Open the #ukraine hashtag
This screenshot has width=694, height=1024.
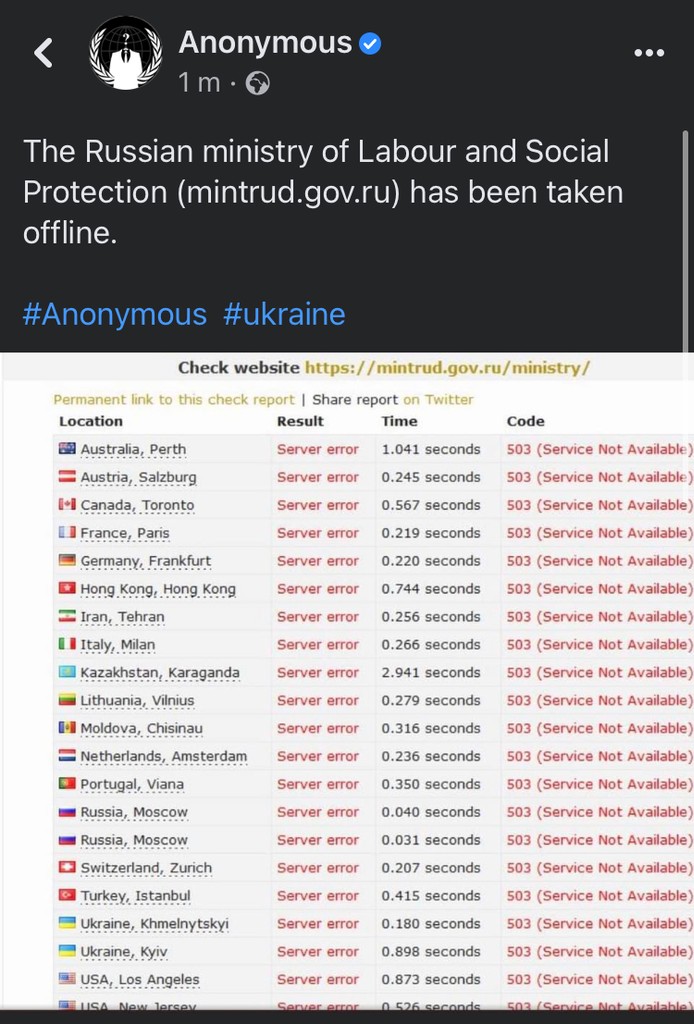coord(284,314)
